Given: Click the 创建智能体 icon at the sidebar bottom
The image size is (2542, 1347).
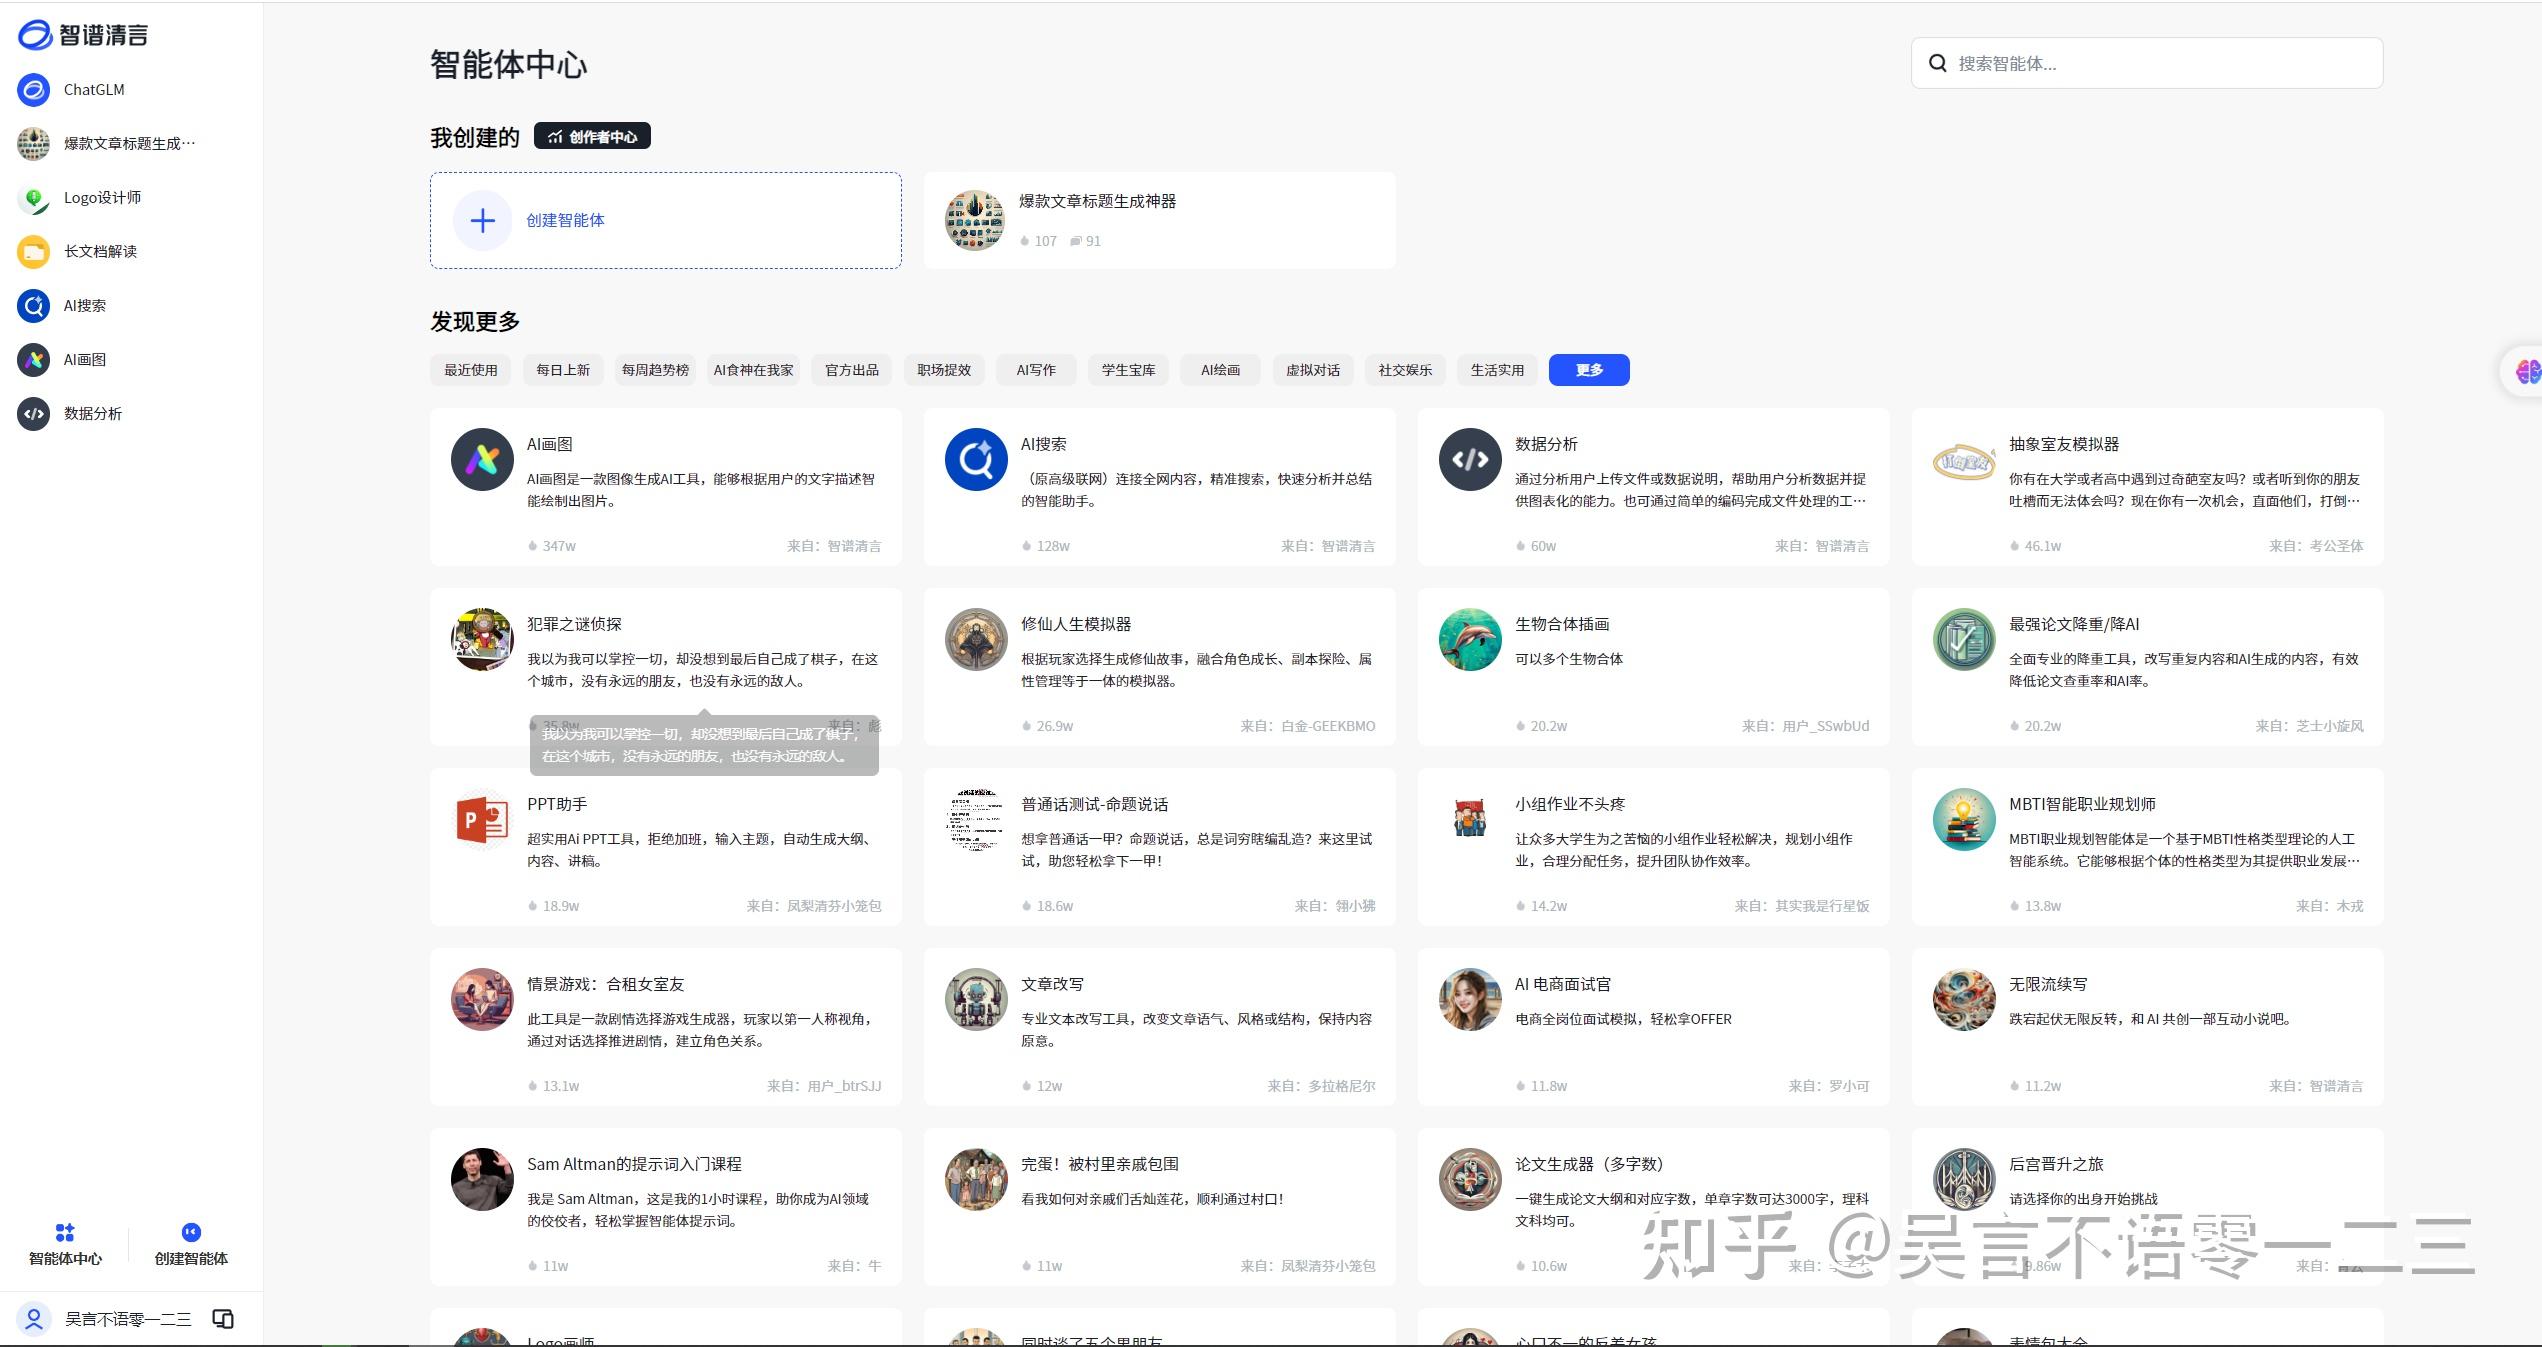Looking at the screenshot, I should point(191,1232).
